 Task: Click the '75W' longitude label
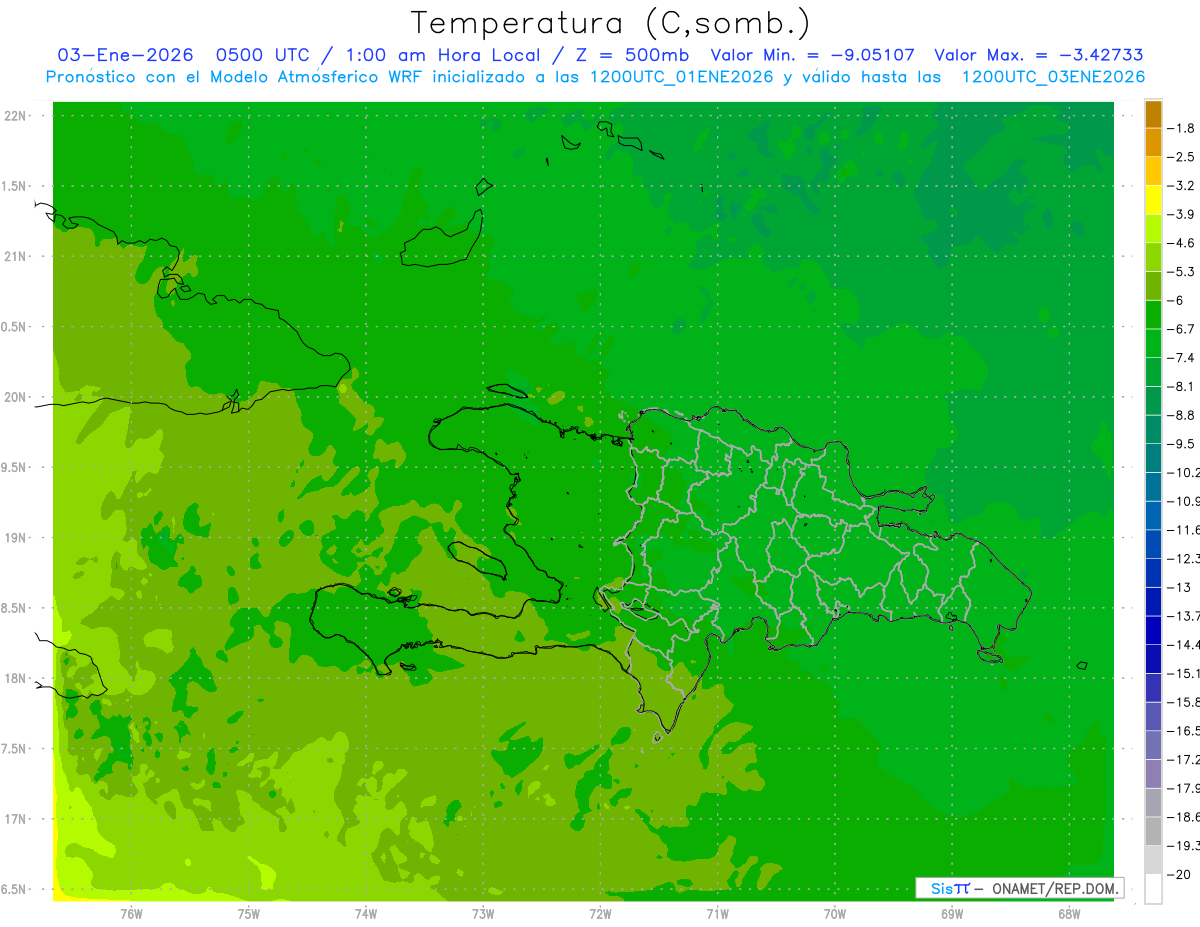(x=249, y=913)
